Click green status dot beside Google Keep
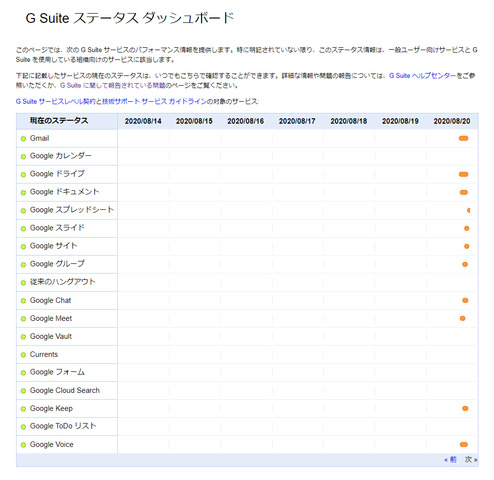Image resolution: width=494 pixels, height=480 pixels. point(23,409)
